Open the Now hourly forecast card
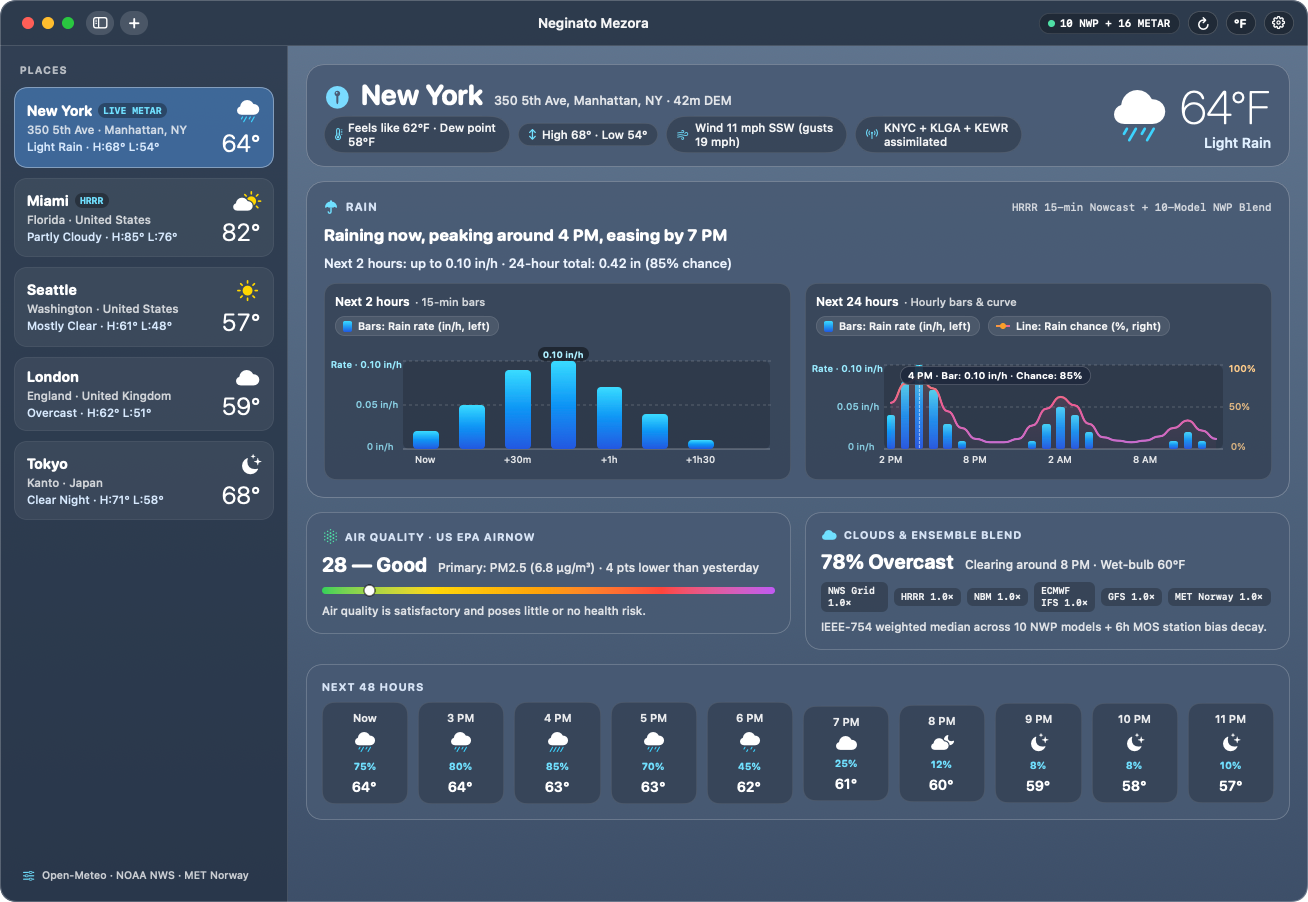 pos(365,752)
